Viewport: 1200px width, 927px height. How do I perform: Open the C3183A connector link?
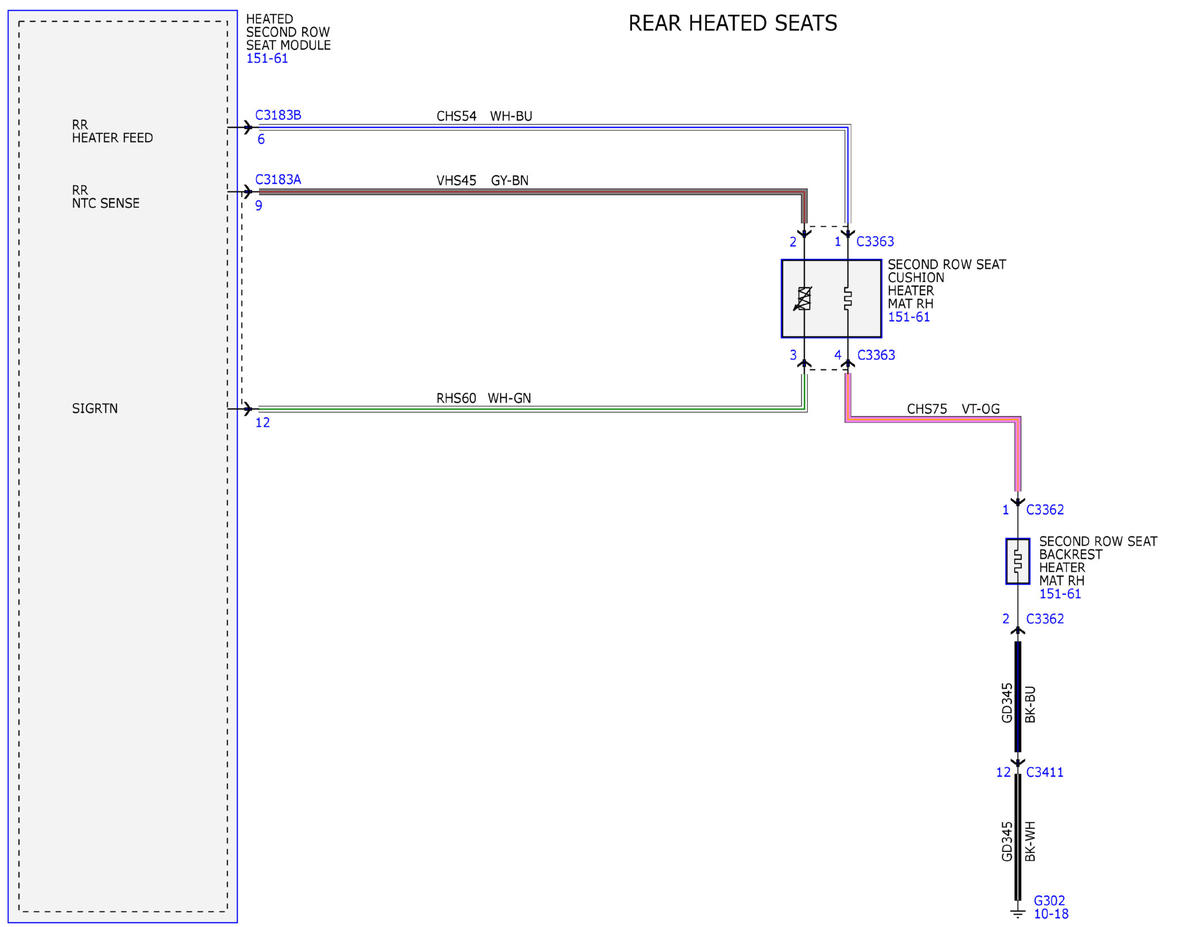(x=279, y=179)
